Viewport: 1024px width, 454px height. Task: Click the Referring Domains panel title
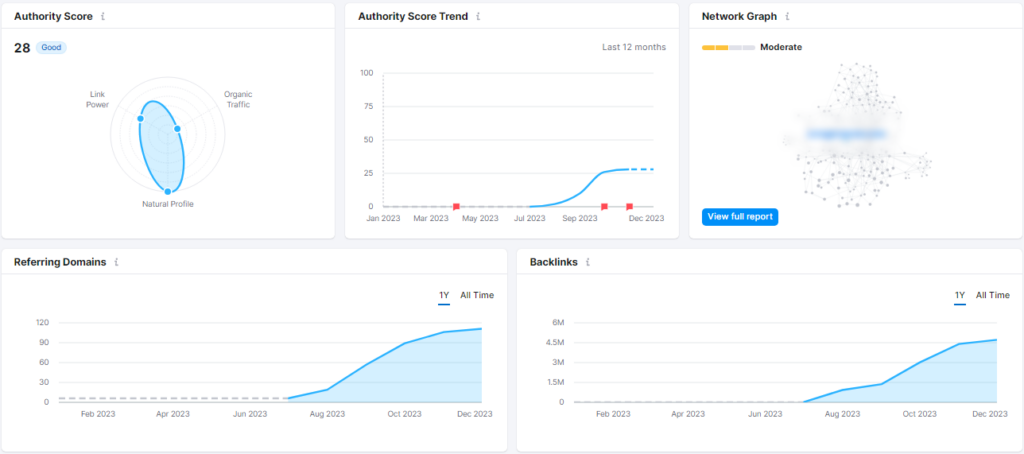coord(60,262)
